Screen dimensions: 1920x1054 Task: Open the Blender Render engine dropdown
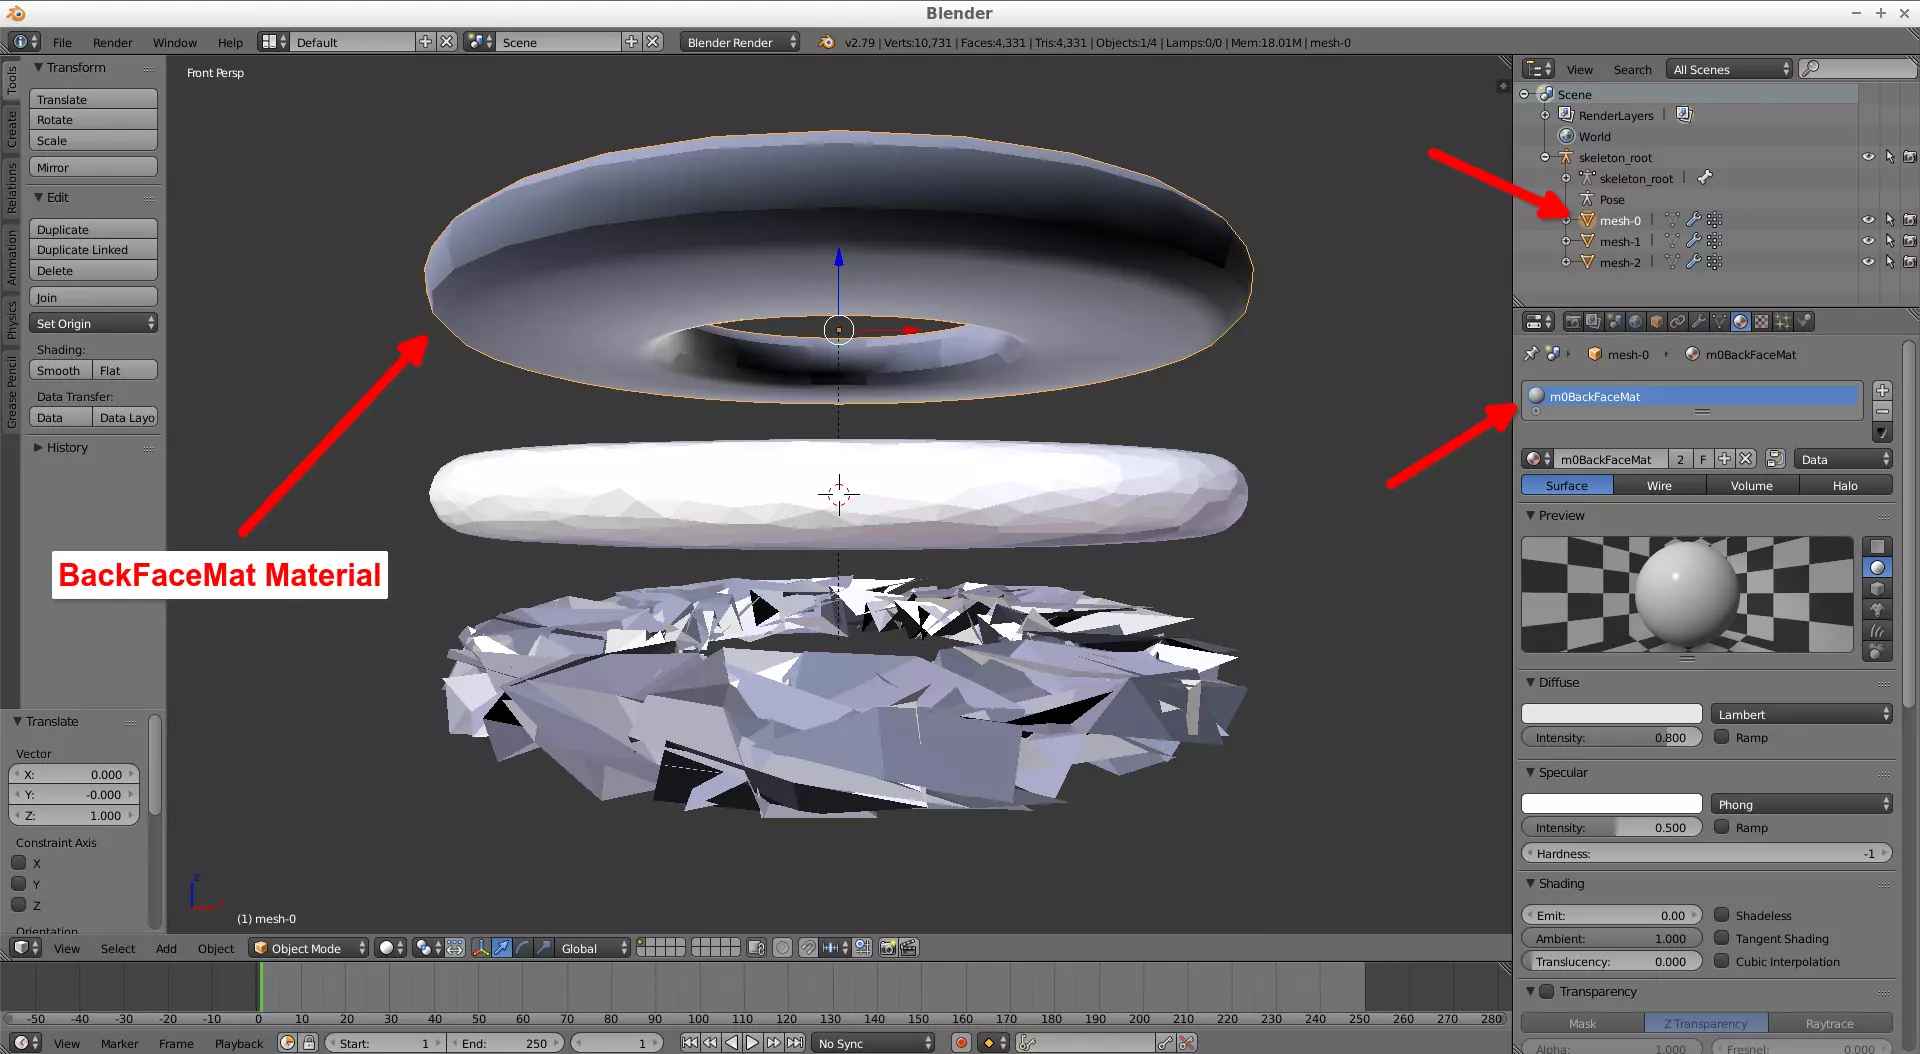pyautogui.click(x=740, y=42)
